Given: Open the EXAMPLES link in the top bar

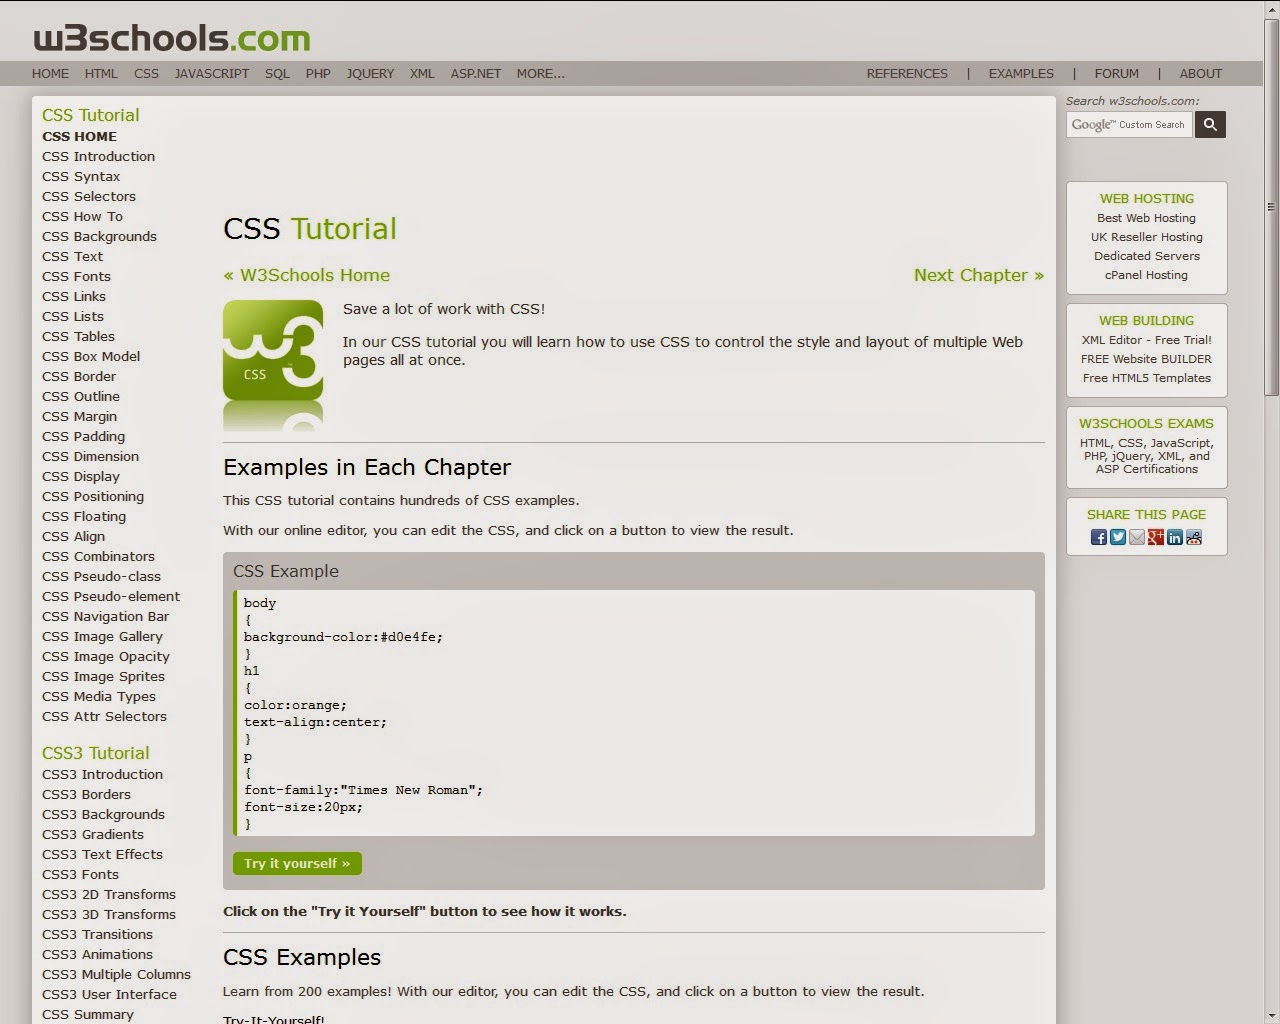Looking at the screenshot, I should pyautogui.click(x=1021, y=73).
